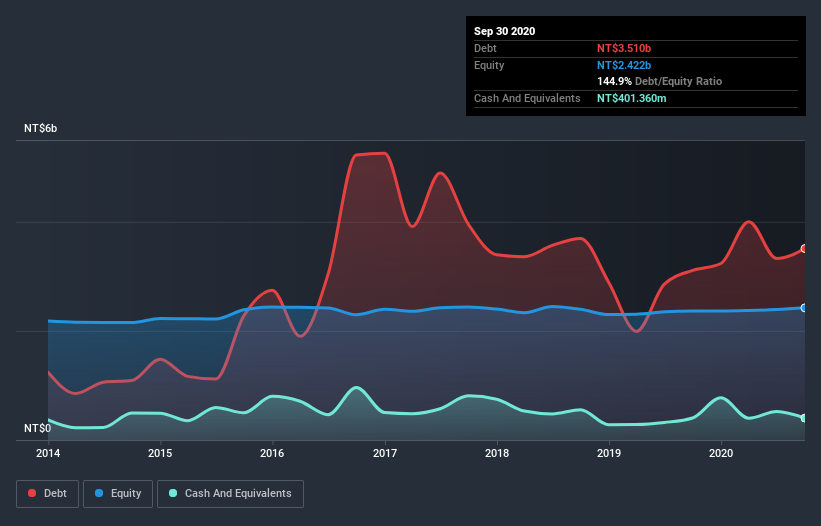Select the teal Cash endpoint marker on chart
The image size is (821, 526).
(x=804, y=418)
